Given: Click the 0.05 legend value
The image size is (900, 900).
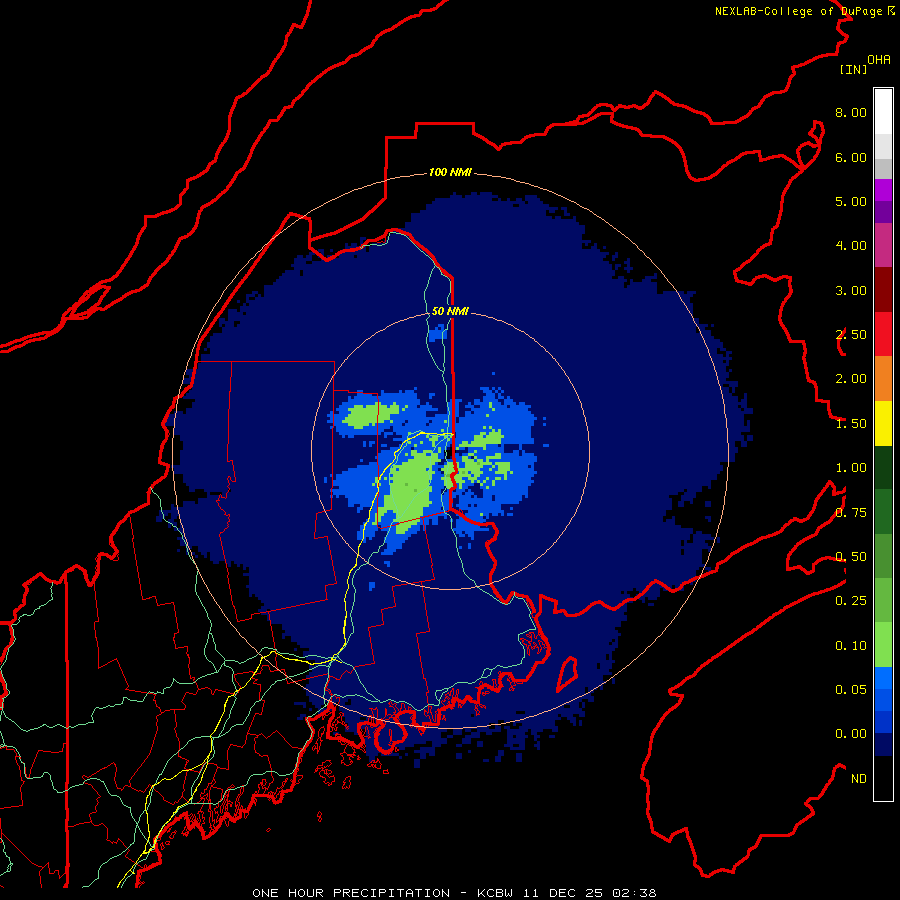Looking at the screenshot, I should point(851,690).
